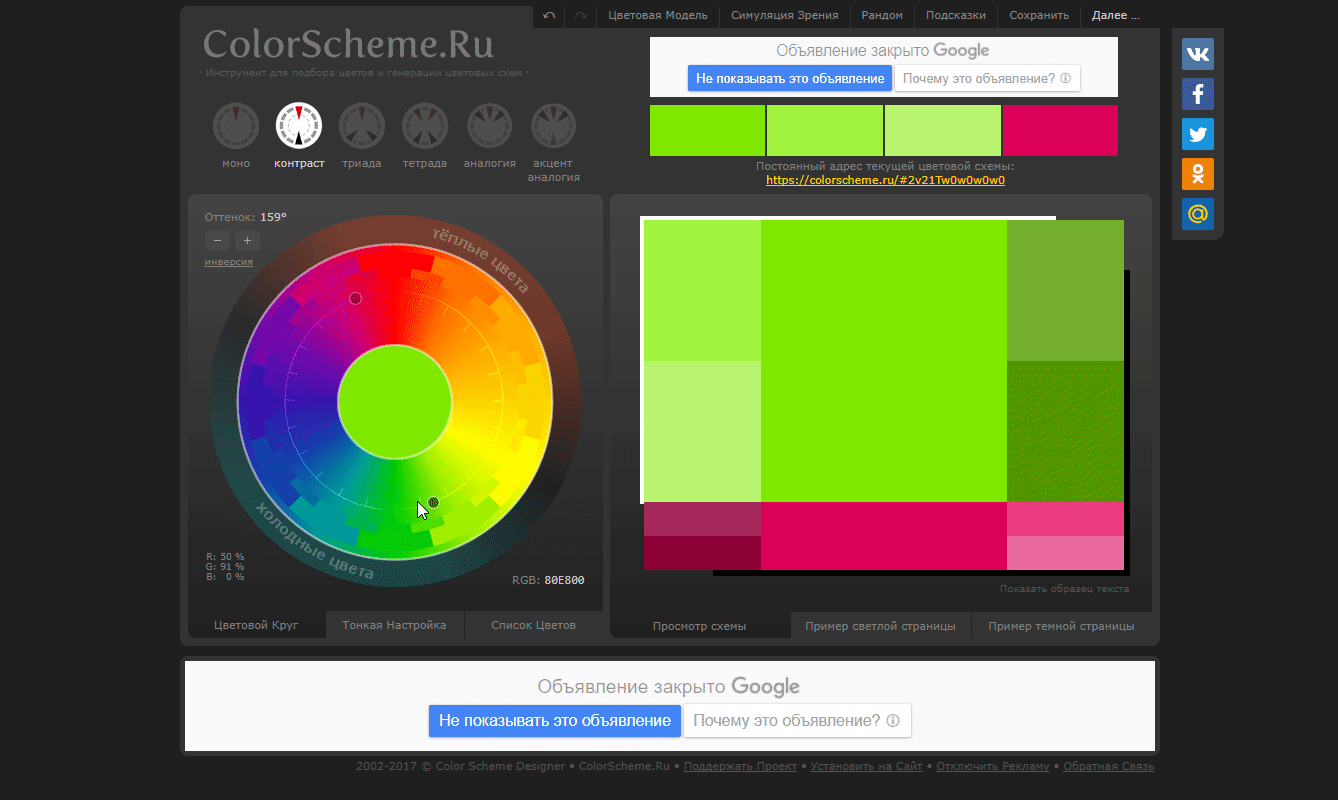Choose the тетрада scheme icon
The height and width of the screenshot is (800, 1338).
click(424, 125)
